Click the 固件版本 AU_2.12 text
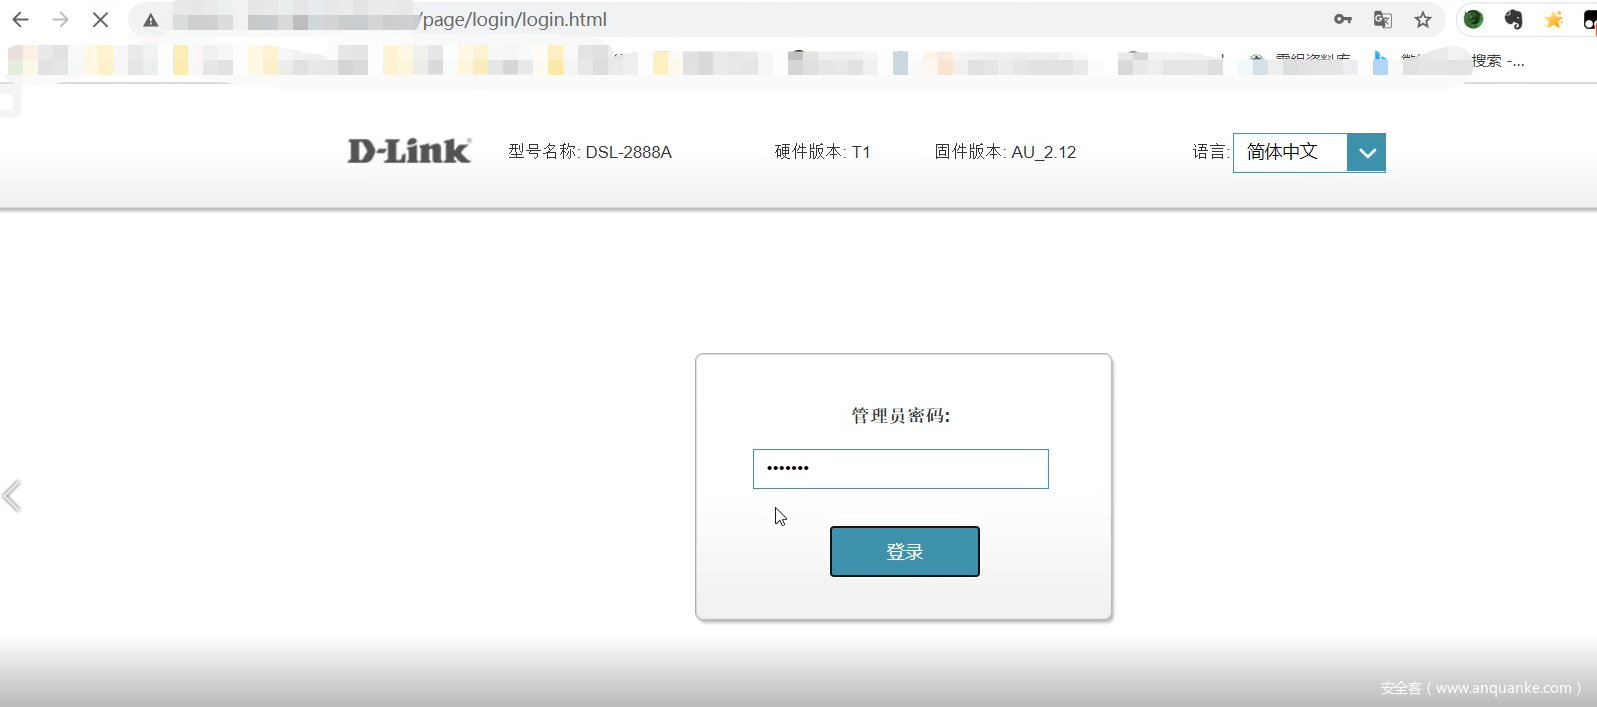 pos(1005,152)
